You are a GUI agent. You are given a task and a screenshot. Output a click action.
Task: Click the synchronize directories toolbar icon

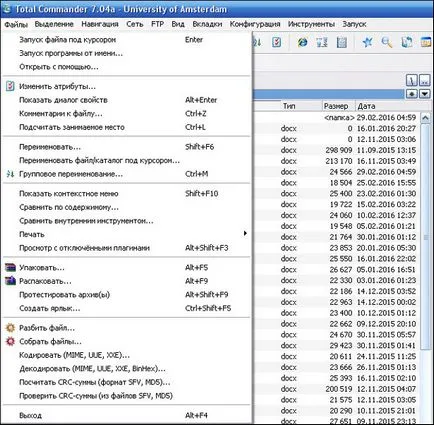tap(406, 42)
